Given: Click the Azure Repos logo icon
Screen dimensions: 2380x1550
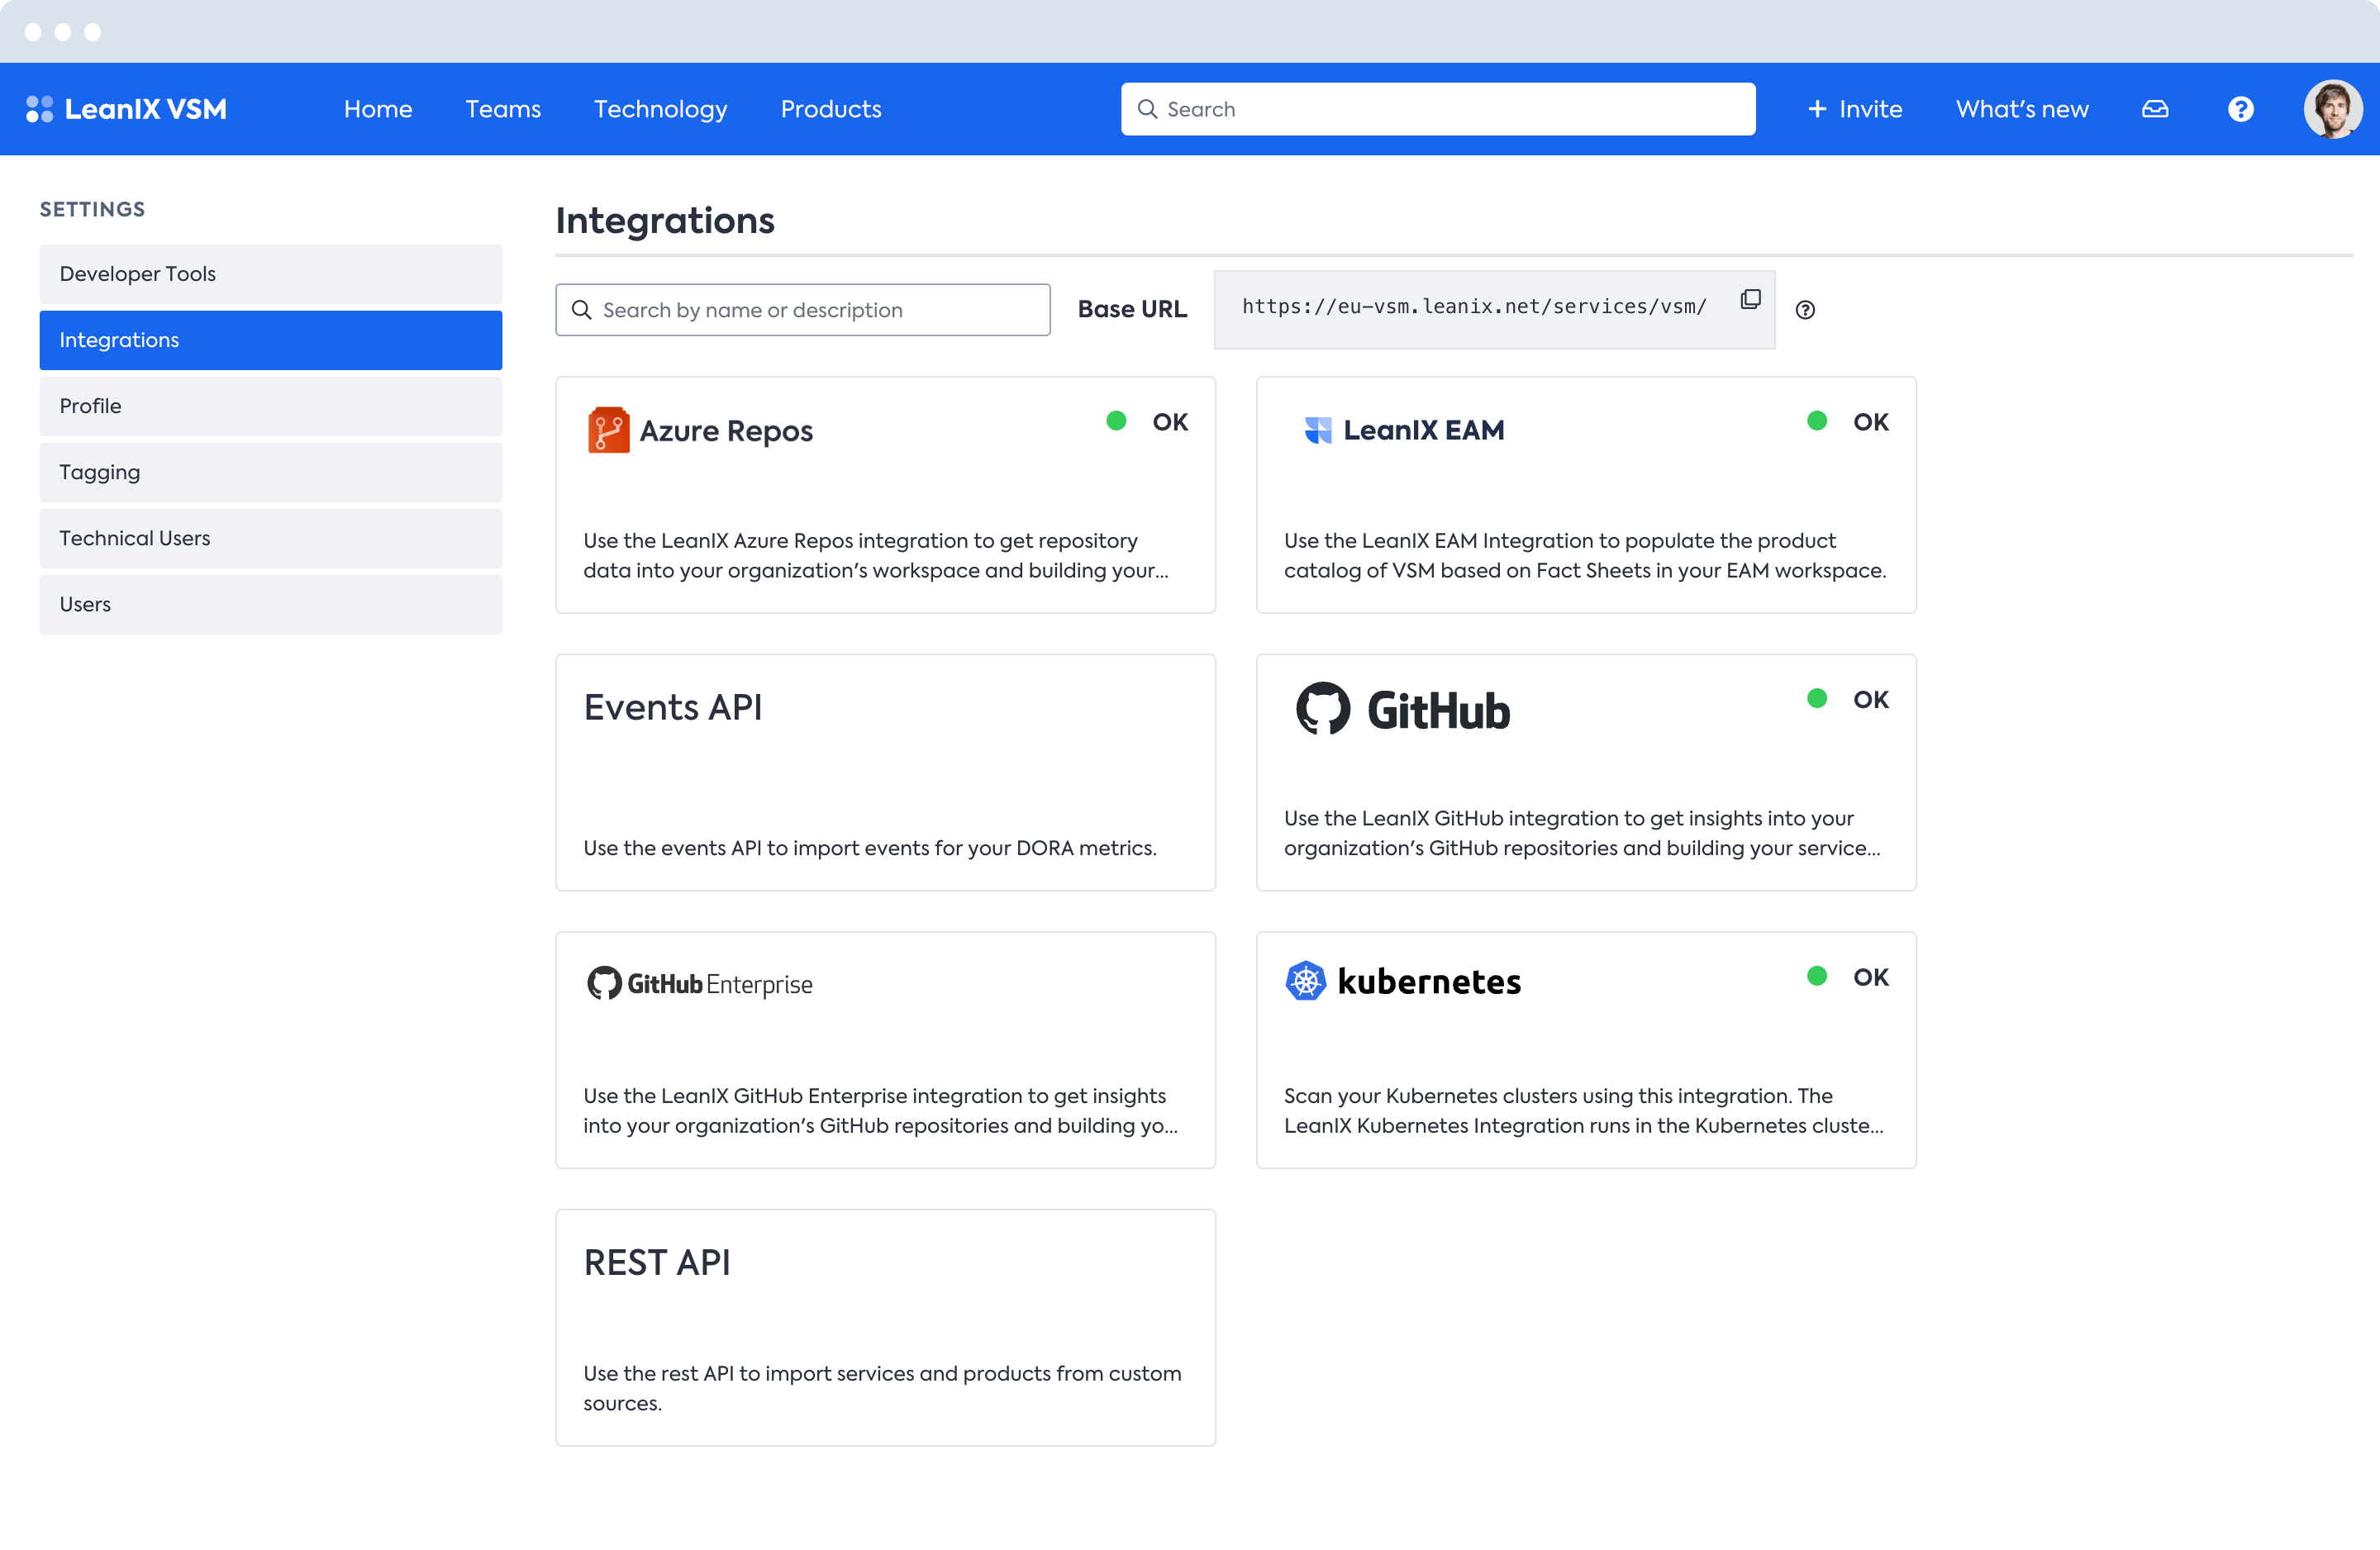Looking at the screenshot, I should coord(608,430).
